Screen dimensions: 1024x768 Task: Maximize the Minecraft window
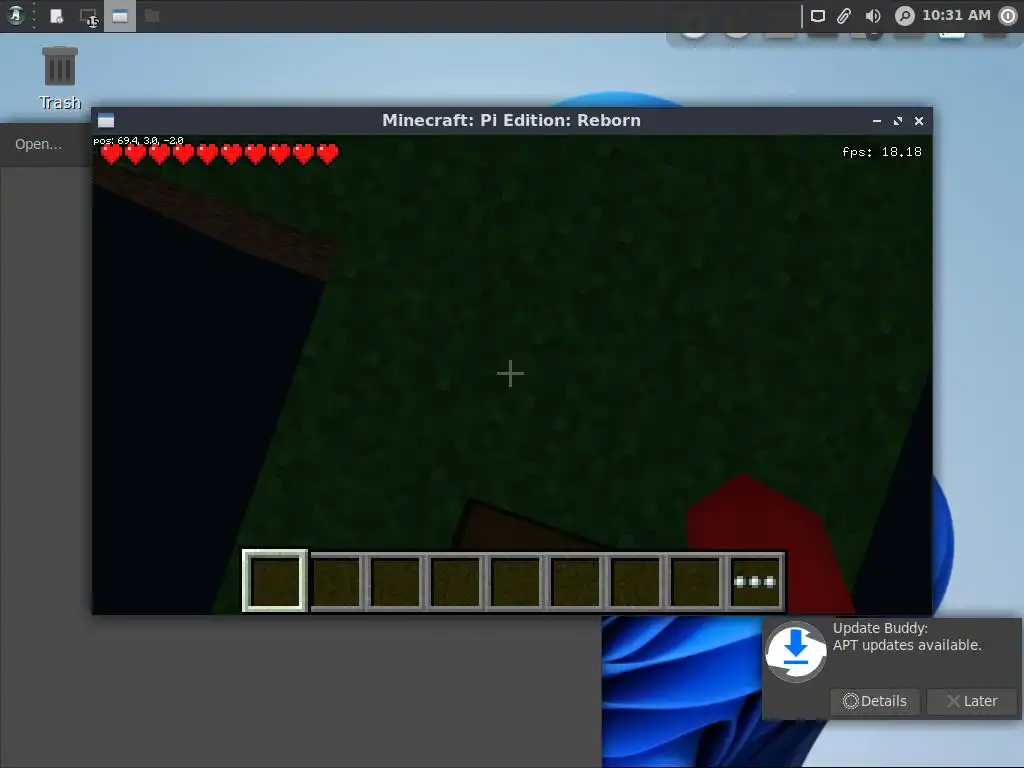click(898, 121)
